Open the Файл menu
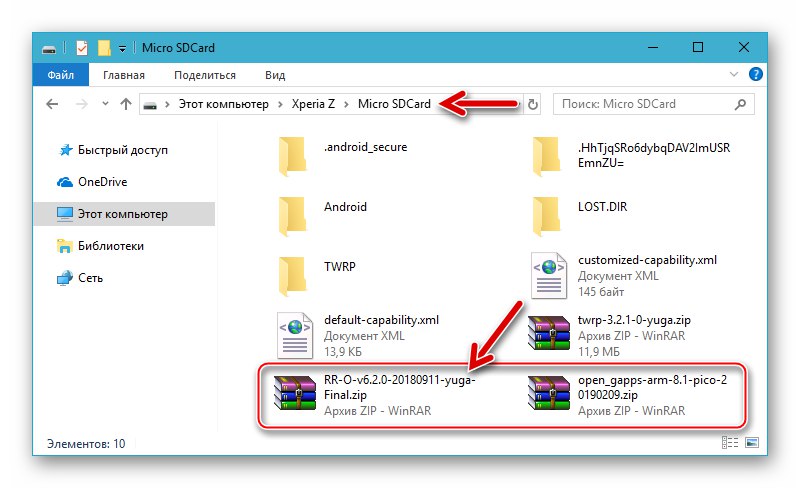This screenshot has width=800, height=488. 61,75
